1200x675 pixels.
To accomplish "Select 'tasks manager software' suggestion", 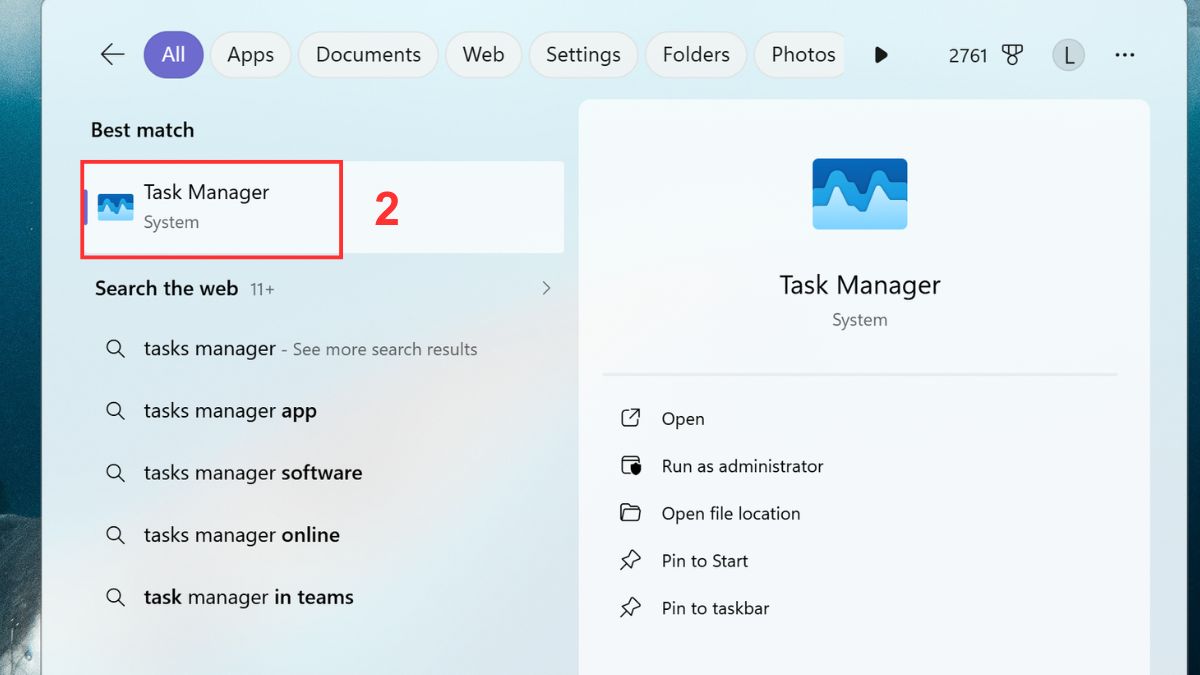I will [323, 473].
